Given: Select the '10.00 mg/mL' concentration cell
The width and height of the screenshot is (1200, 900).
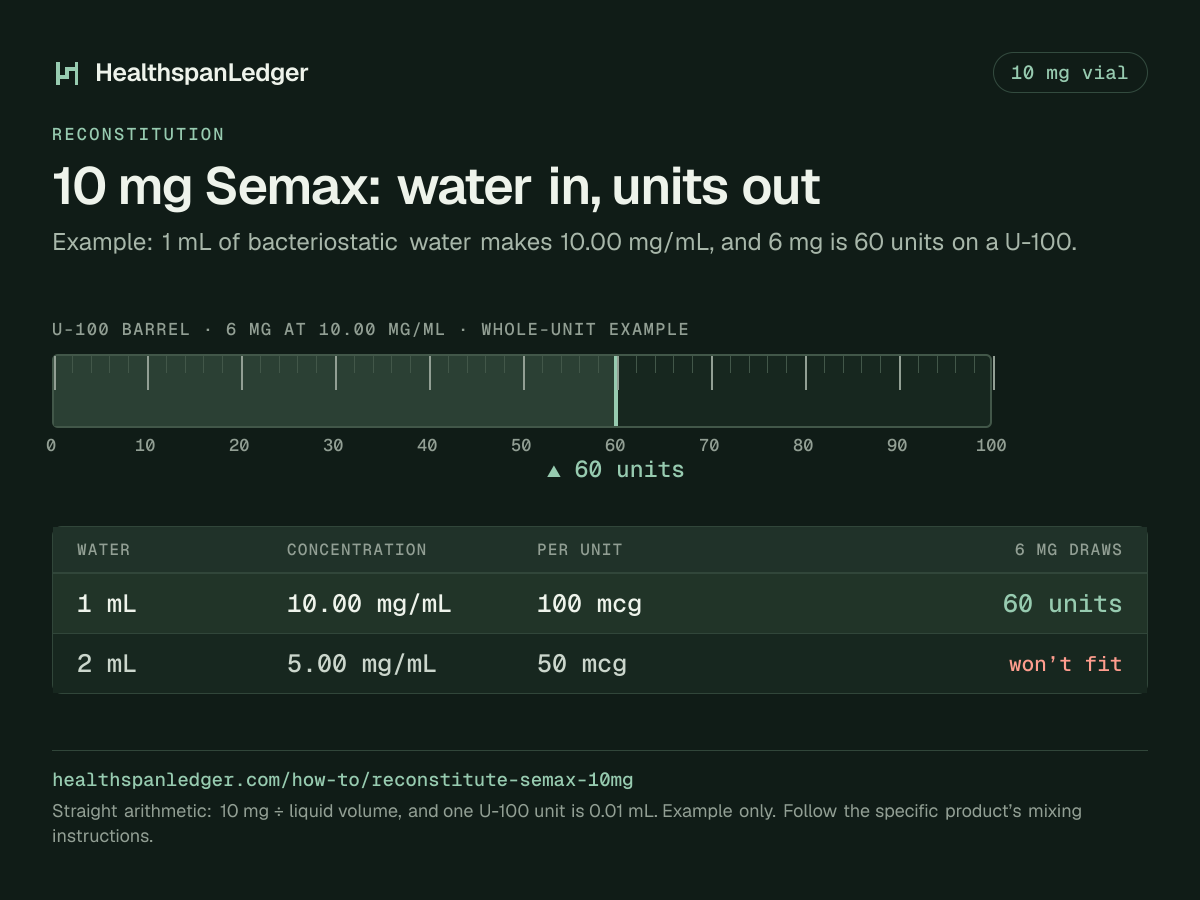Looking at the screenshot, I should [x=369, y=604].
